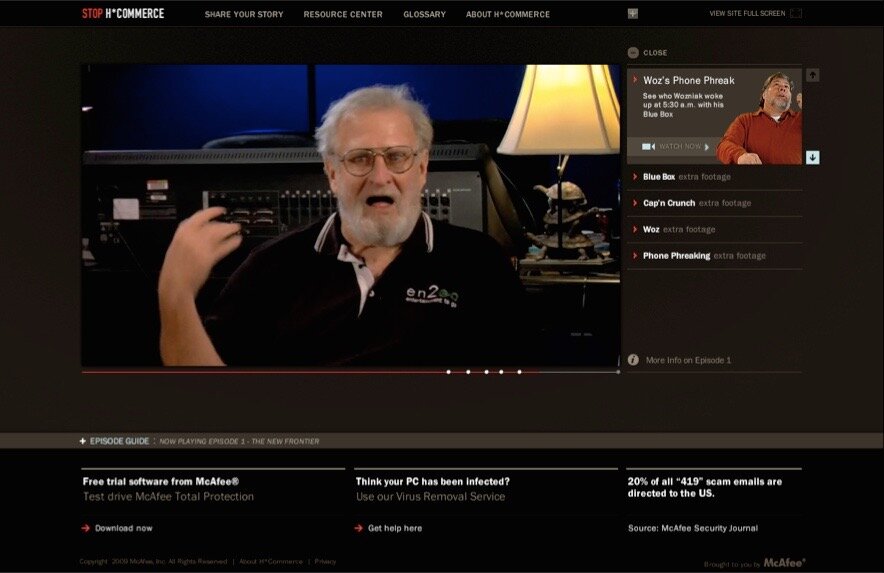Image resolution: width=884 pixels, height=573 pixels.
Task: Click the Get help here link
Action: [395, 528]
